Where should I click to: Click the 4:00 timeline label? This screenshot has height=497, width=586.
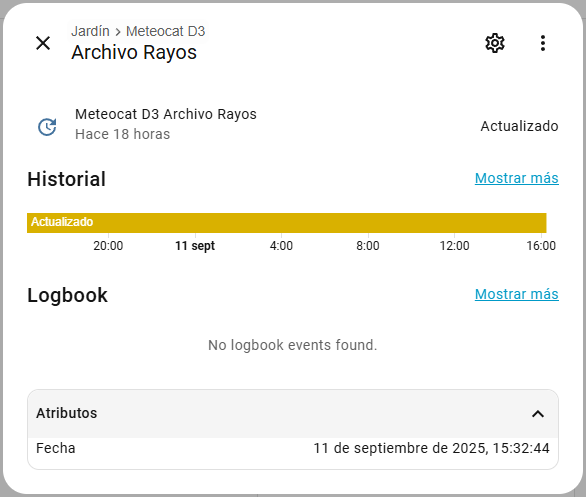pyautogui.click(x=281, y=246)
